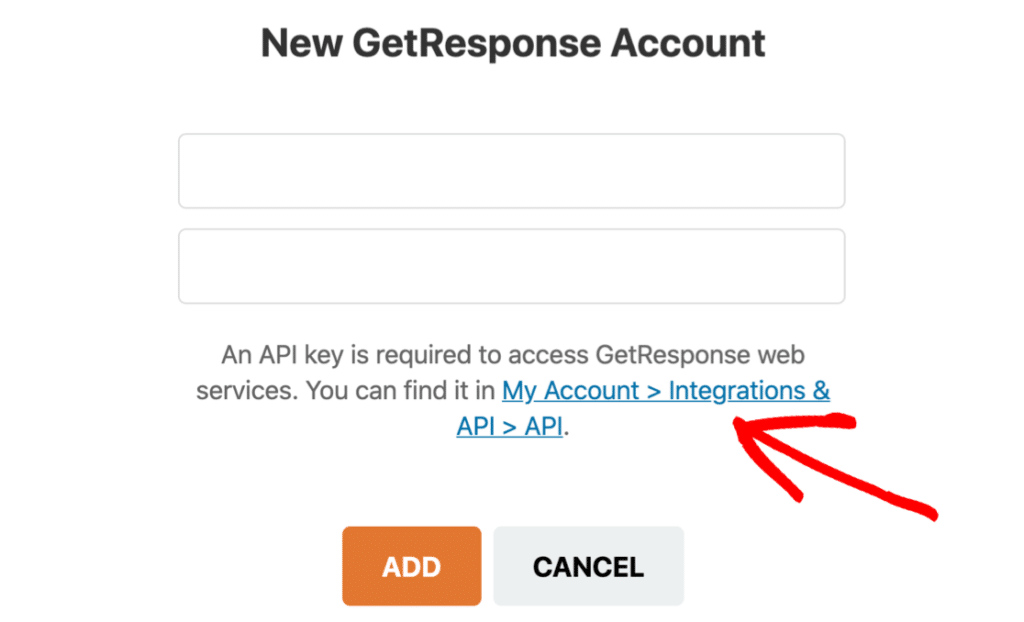Click the gray CANCEL button label
Image resolution: width=1024 pixels, height=622 pixels.
[588, 566]
